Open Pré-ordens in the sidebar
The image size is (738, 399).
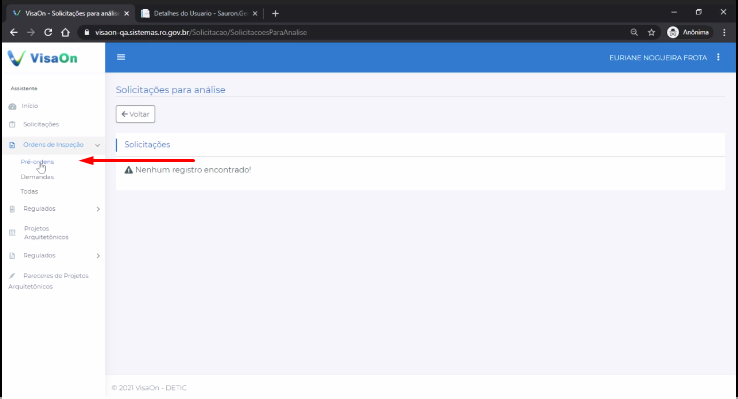(x=37, y=162)
